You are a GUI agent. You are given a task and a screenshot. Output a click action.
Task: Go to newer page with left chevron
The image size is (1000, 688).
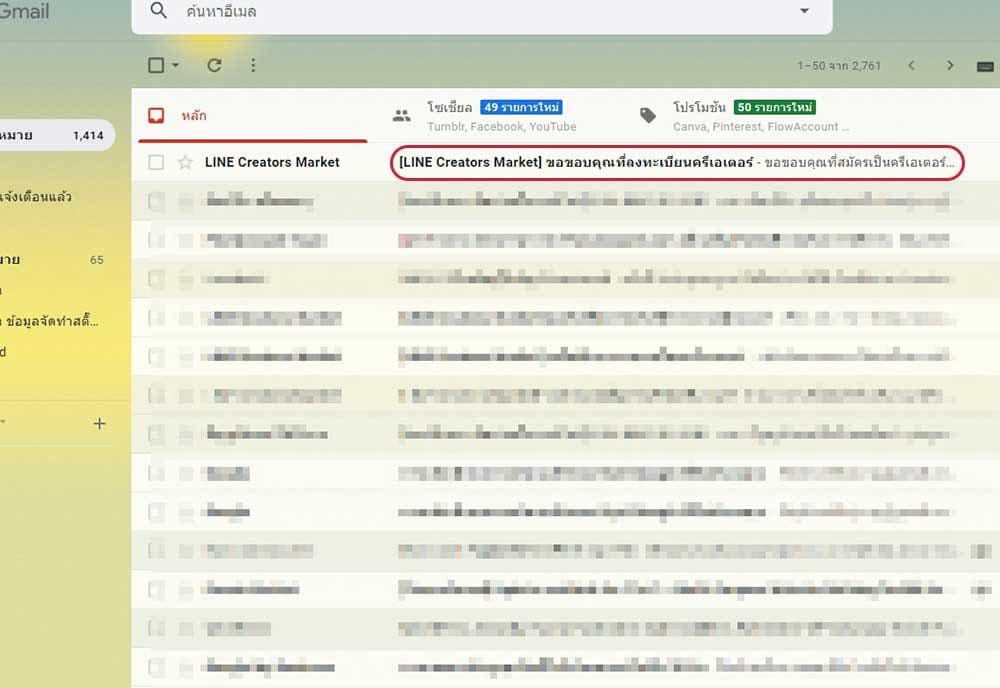[911, 65]
